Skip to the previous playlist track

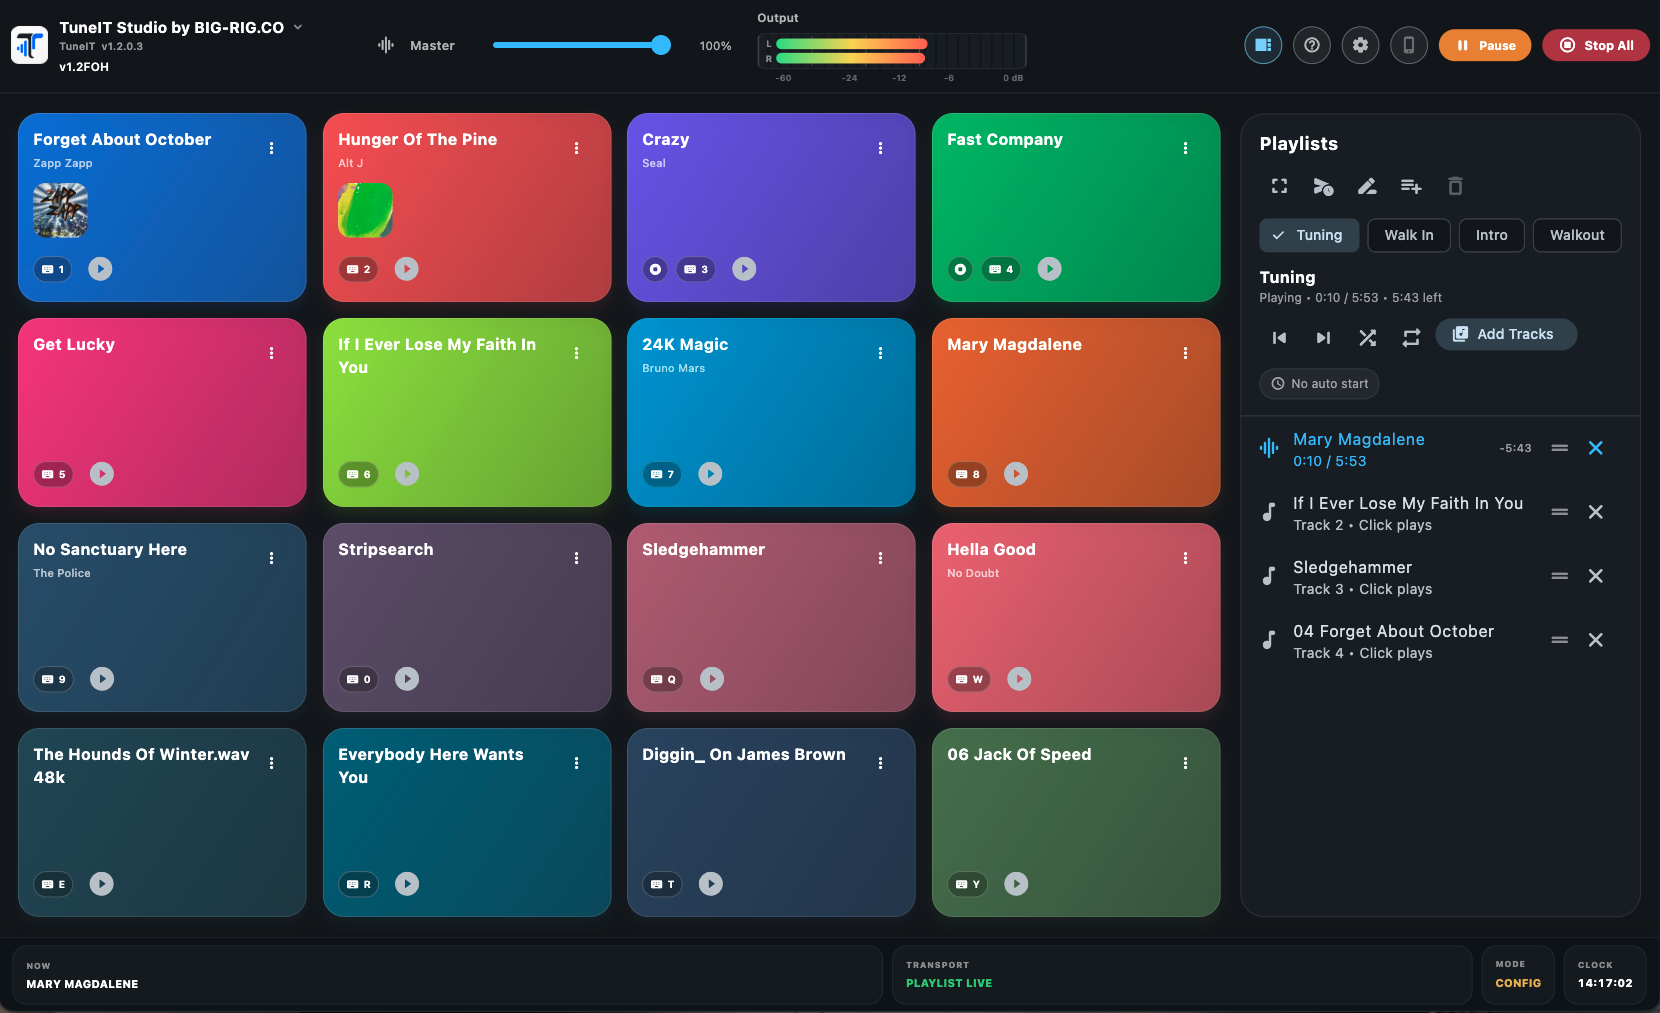point(1279,338)
